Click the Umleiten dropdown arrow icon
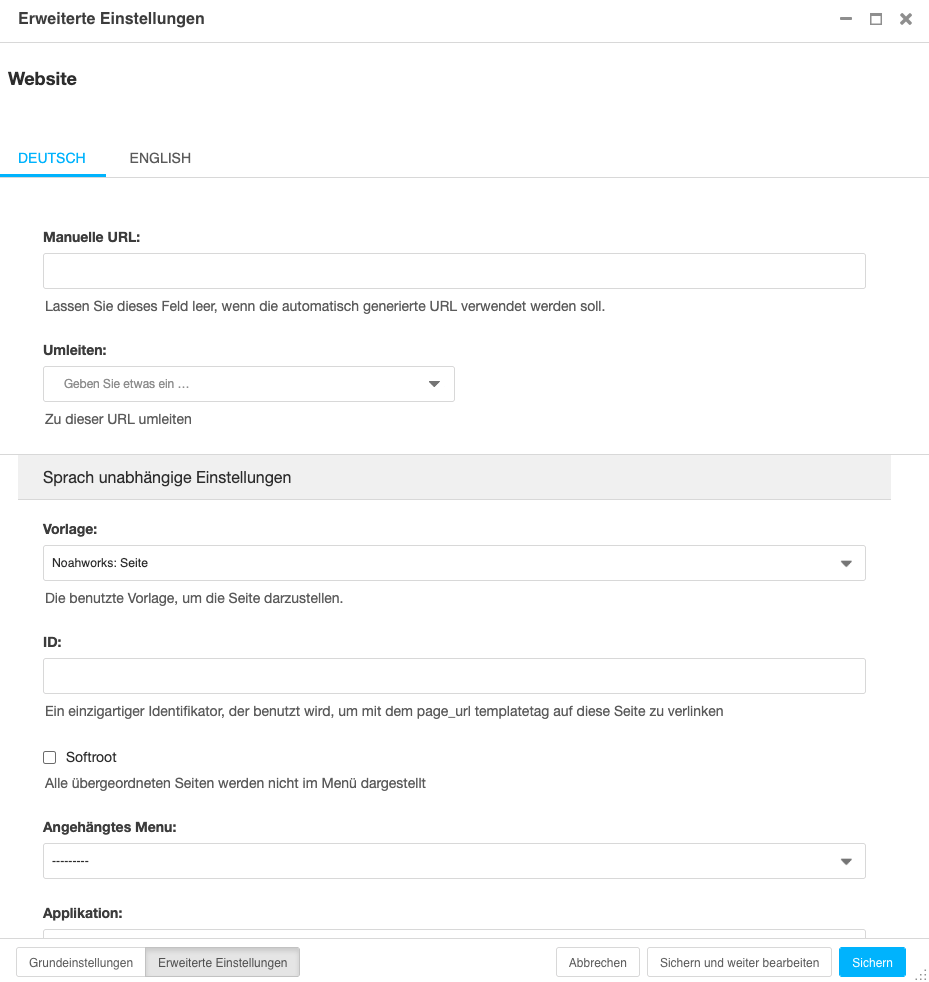Screen dimensions: 929x982 (x=434, y=383)
